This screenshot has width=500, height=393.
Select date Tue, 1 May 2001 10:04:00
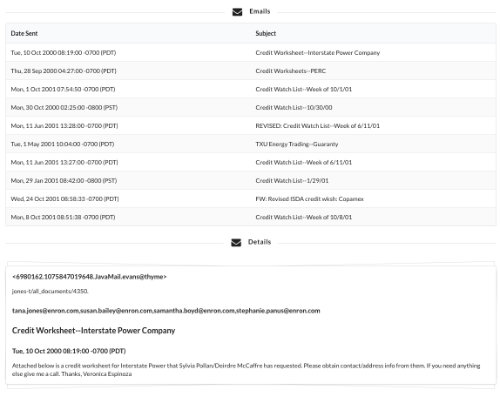click(x=62, y=144)
